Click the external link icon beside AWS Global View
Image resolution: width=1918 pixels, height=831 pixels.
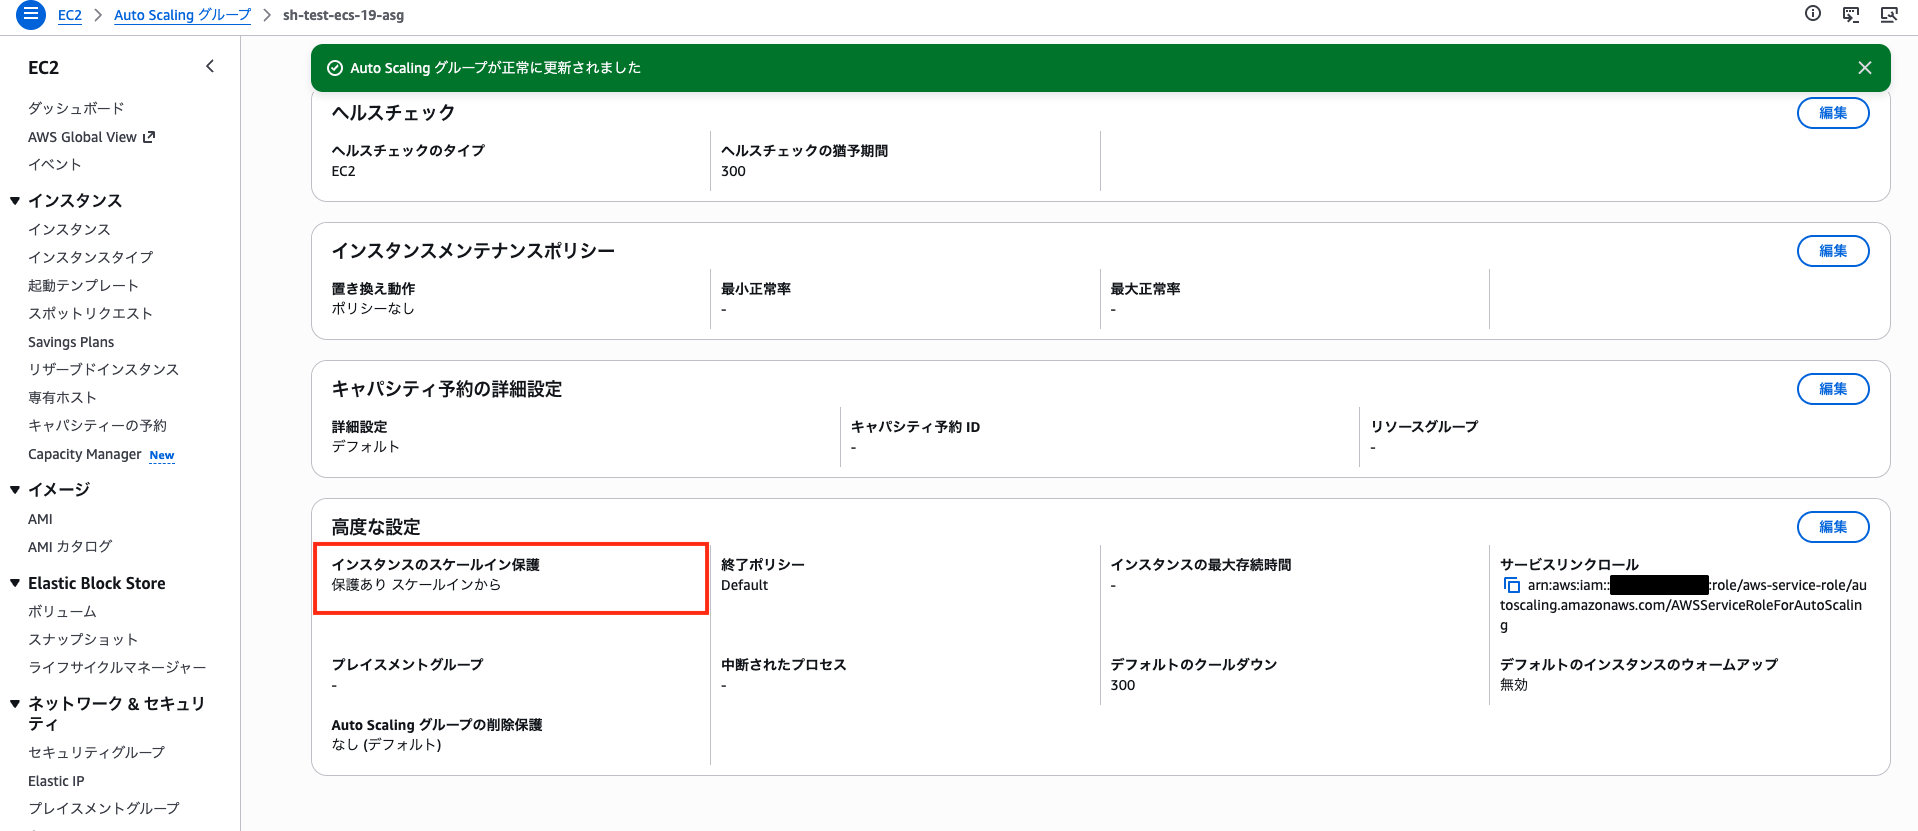149,137
